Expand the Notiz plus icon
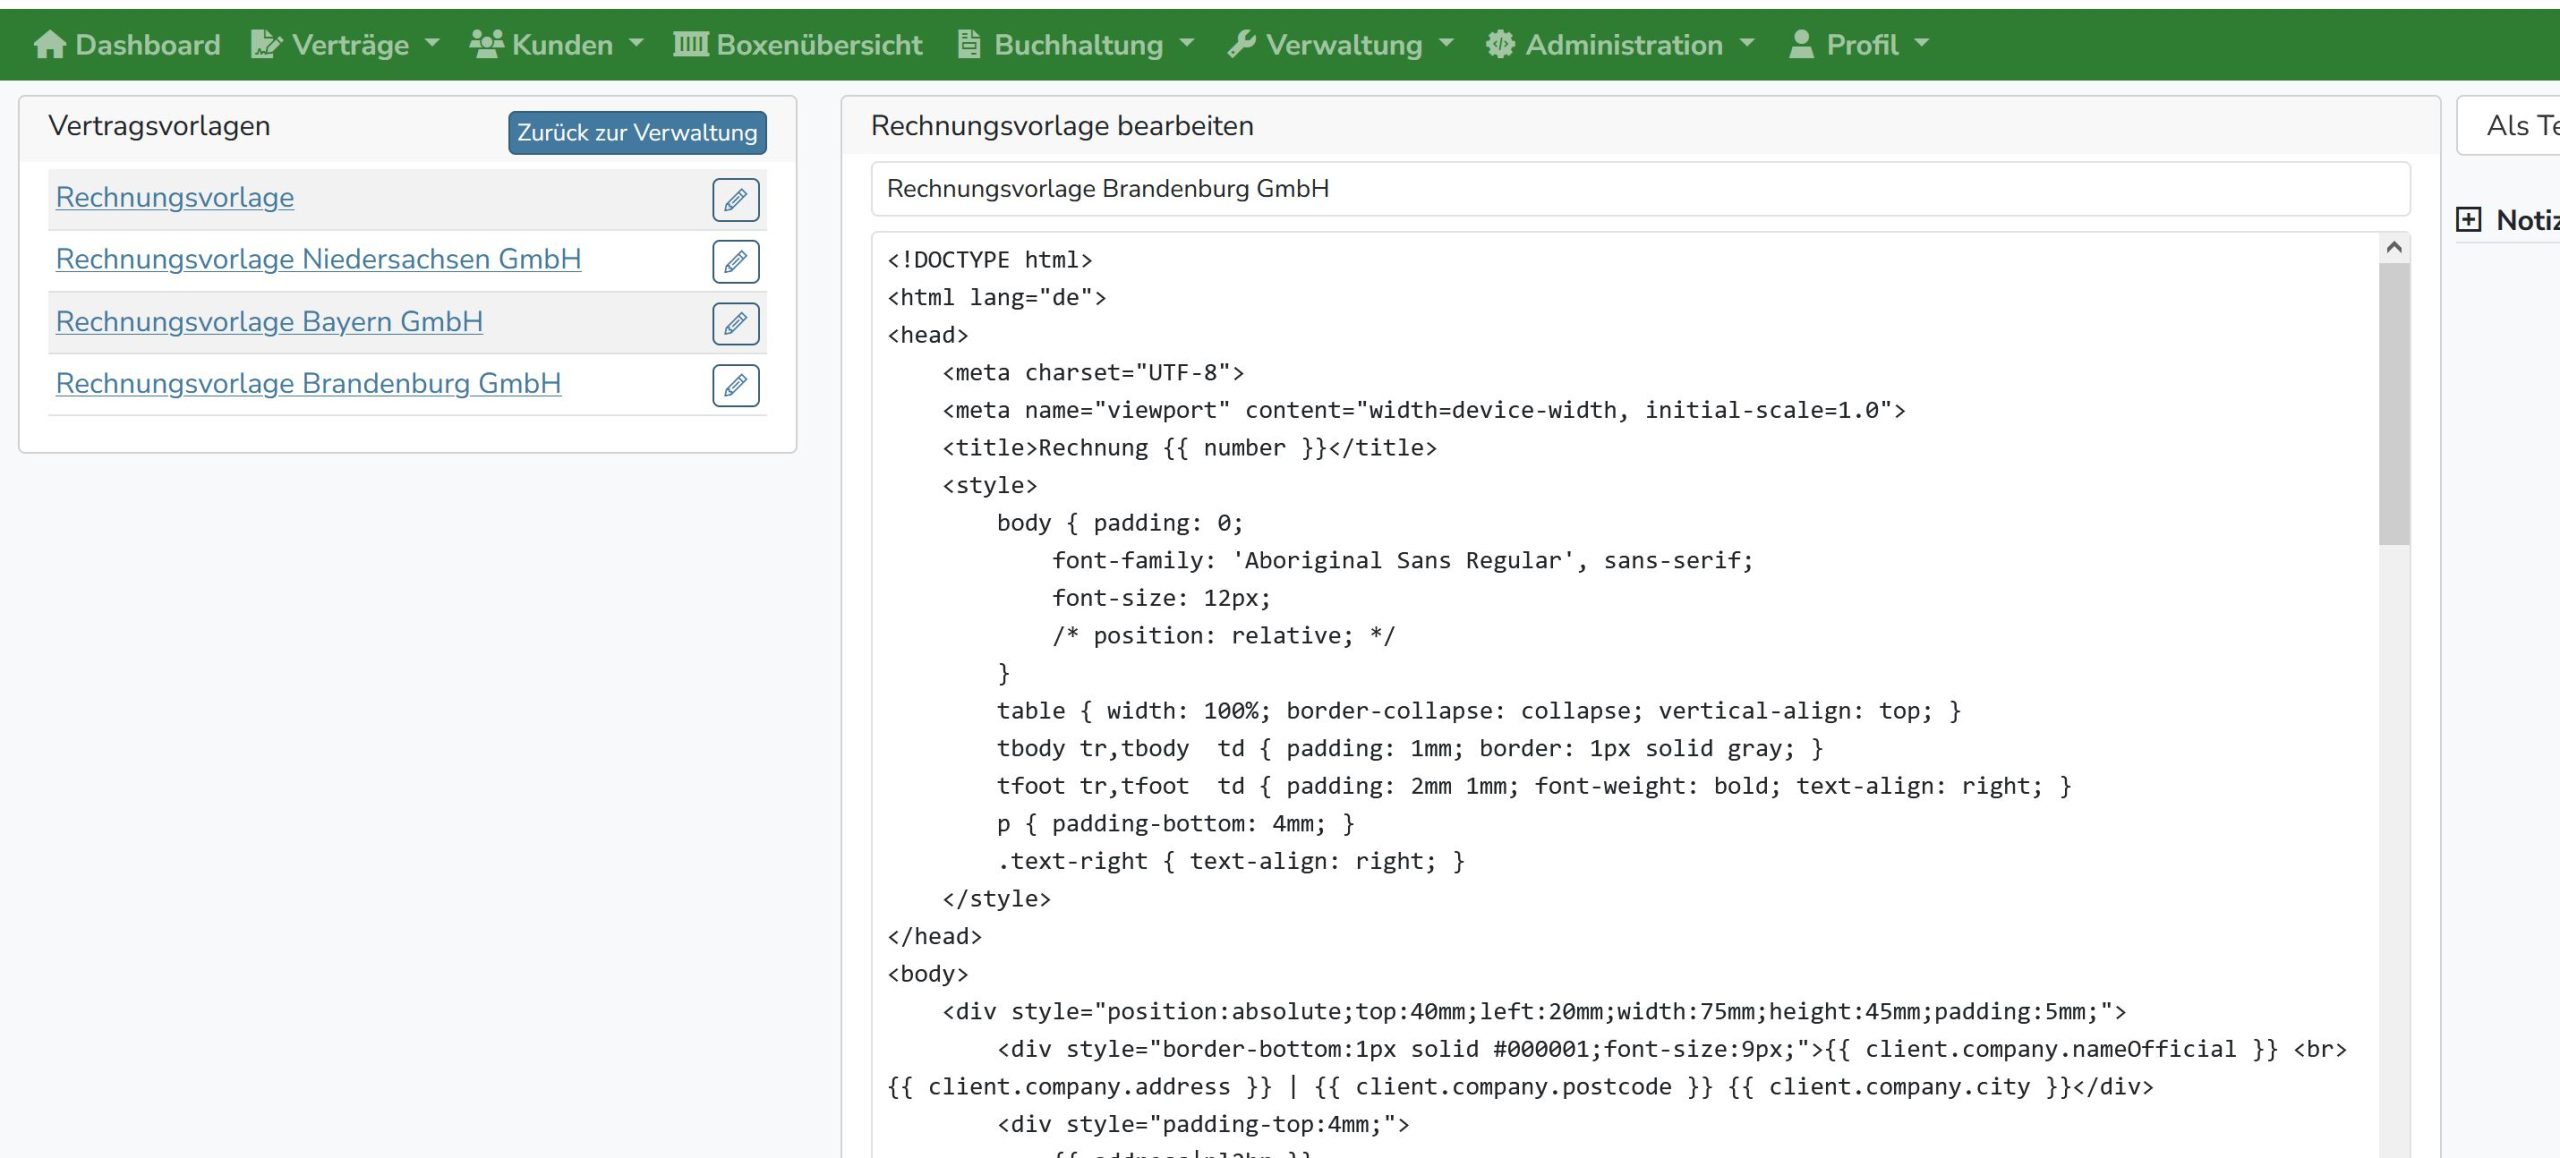This screenshot has height=1158, width=2560. point(2468,219)
